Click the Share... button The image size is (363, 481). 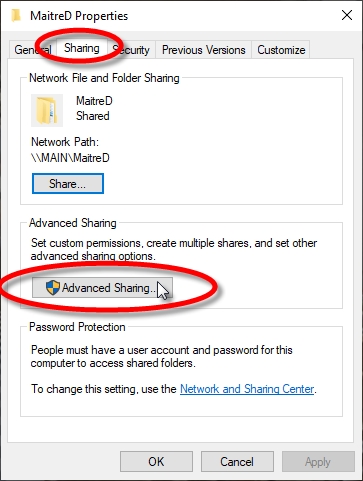[68, 183]
